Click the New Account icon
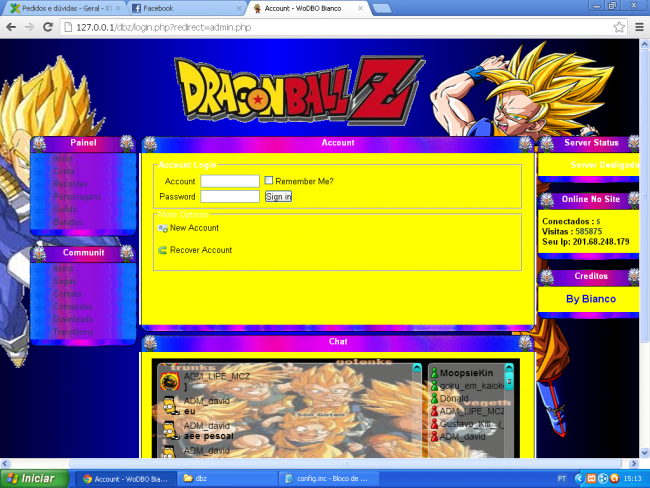This screenshot has height=488, width=650. click(x=162, y=229)
